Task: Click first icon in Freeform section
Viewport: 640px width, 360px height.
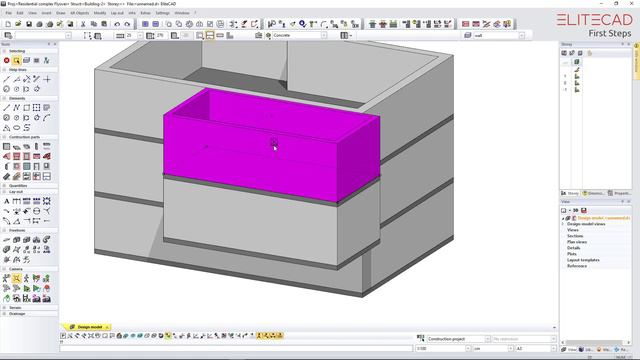Action: point(7,240)
